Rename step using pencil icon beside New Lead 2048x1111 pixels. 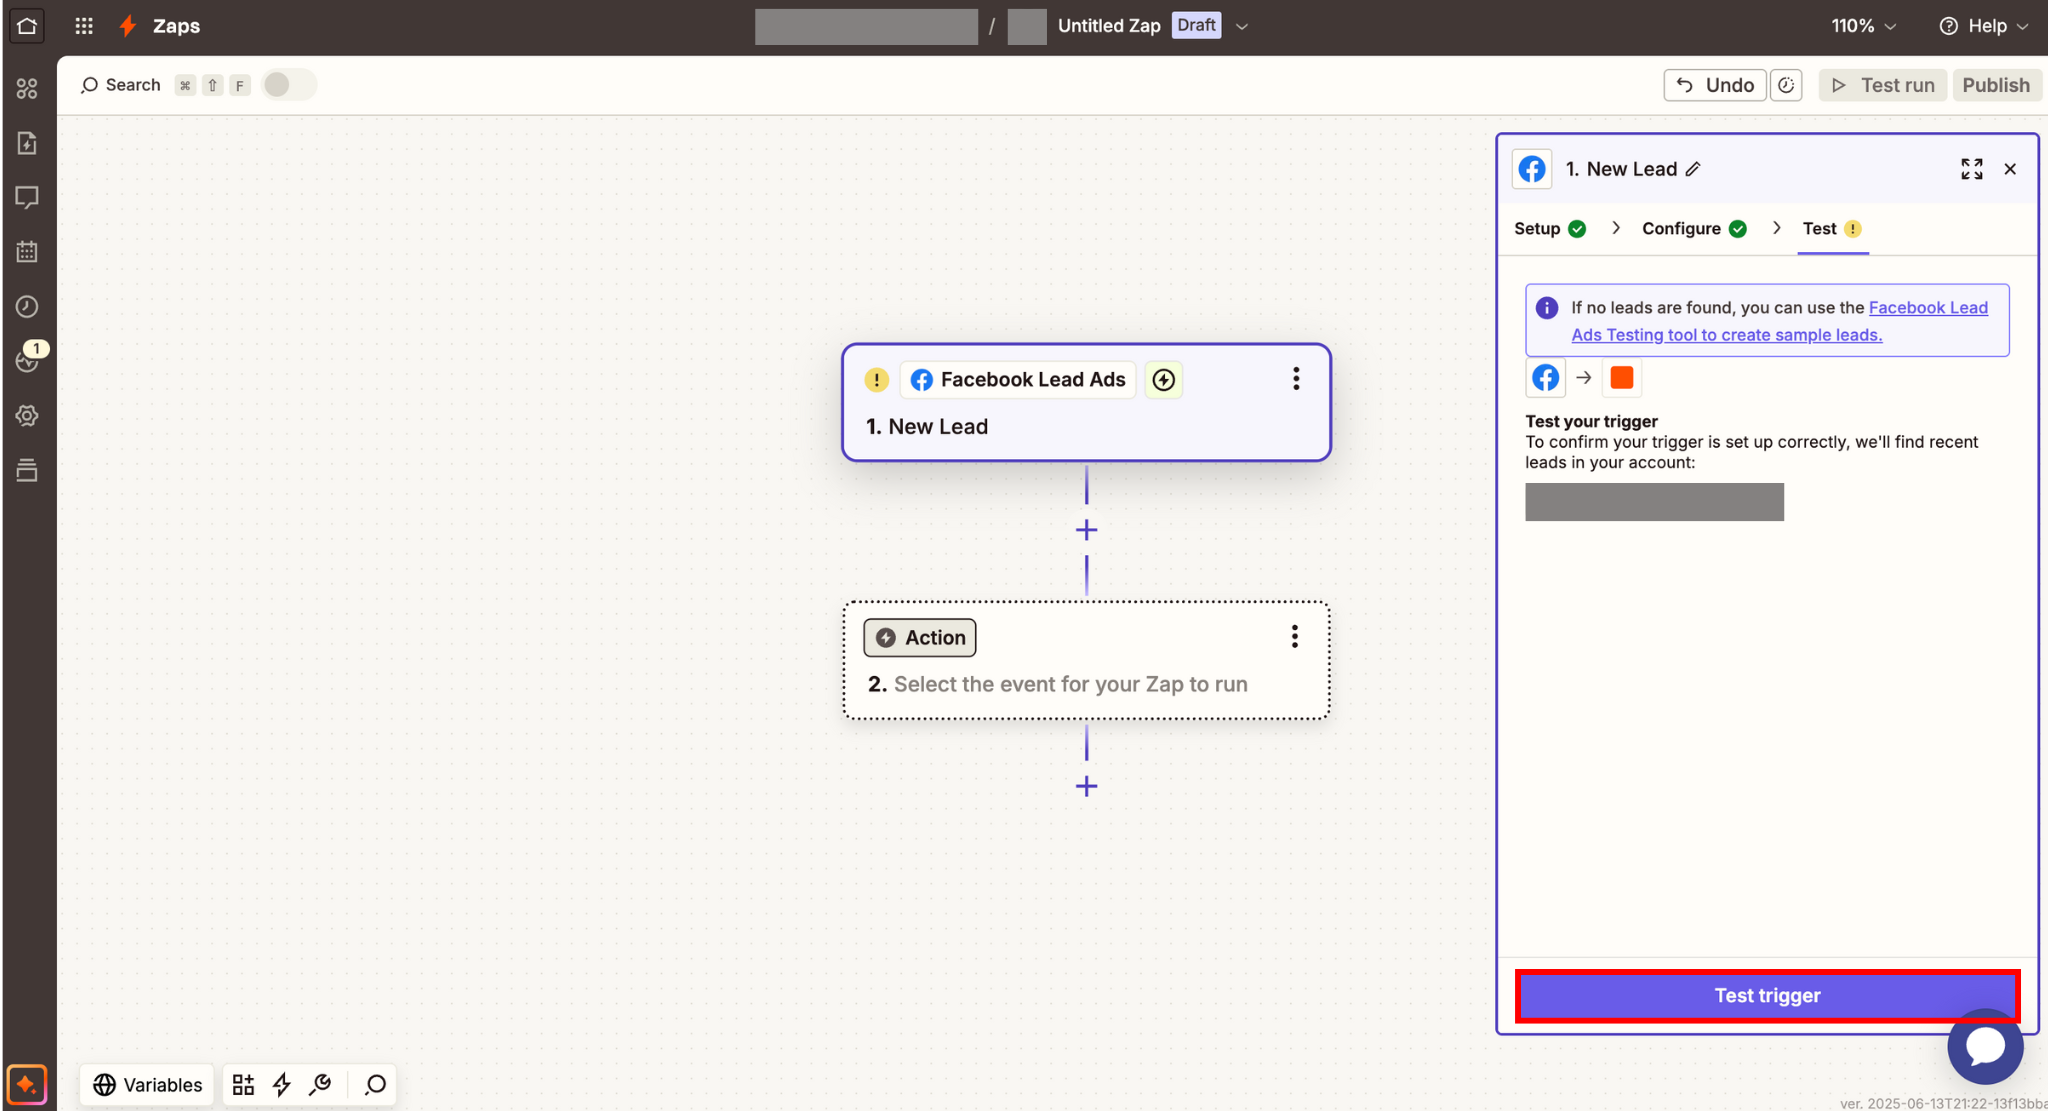point(1693,169)
